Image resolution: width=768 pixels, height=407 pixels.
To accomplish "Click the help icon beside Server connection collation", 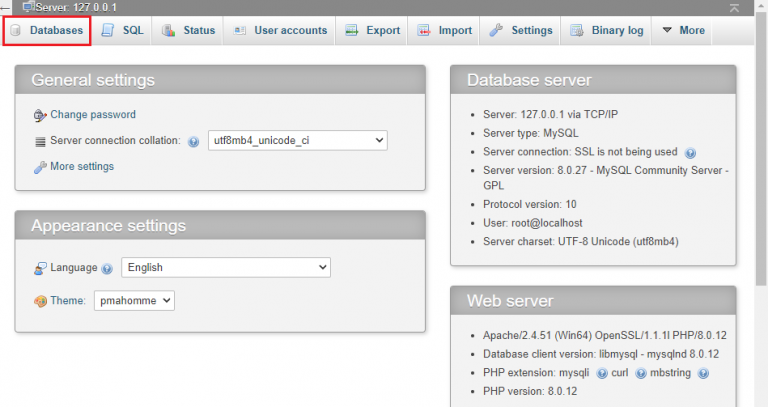I will coord(193,142).
